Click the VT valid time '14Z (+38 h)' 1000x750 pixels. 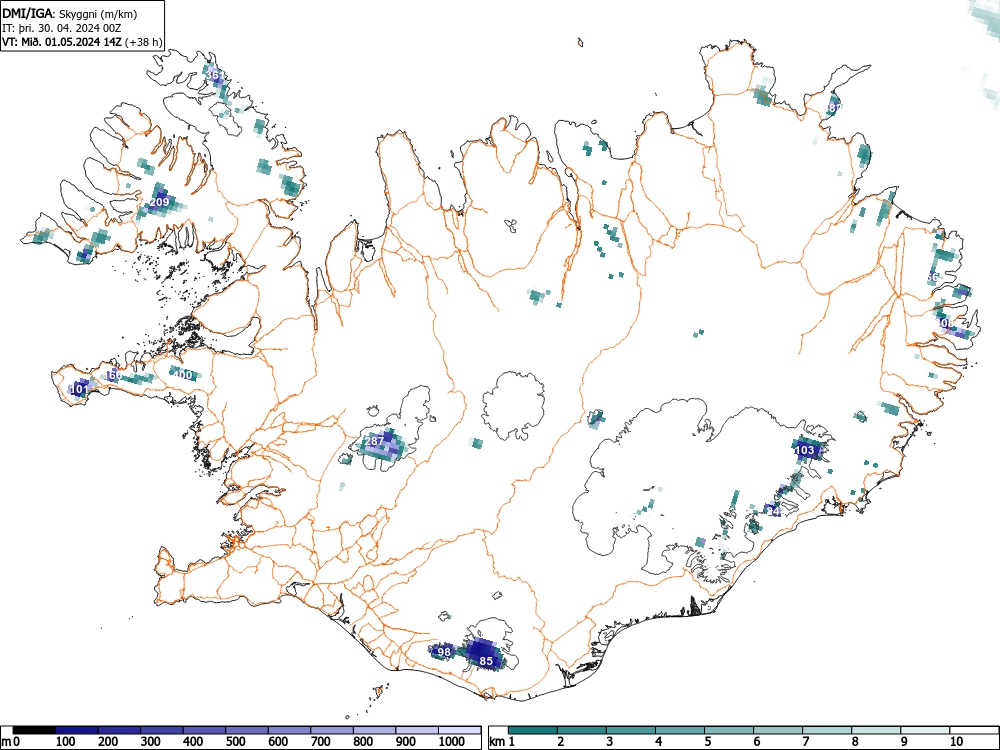click(x=132, y=43)
